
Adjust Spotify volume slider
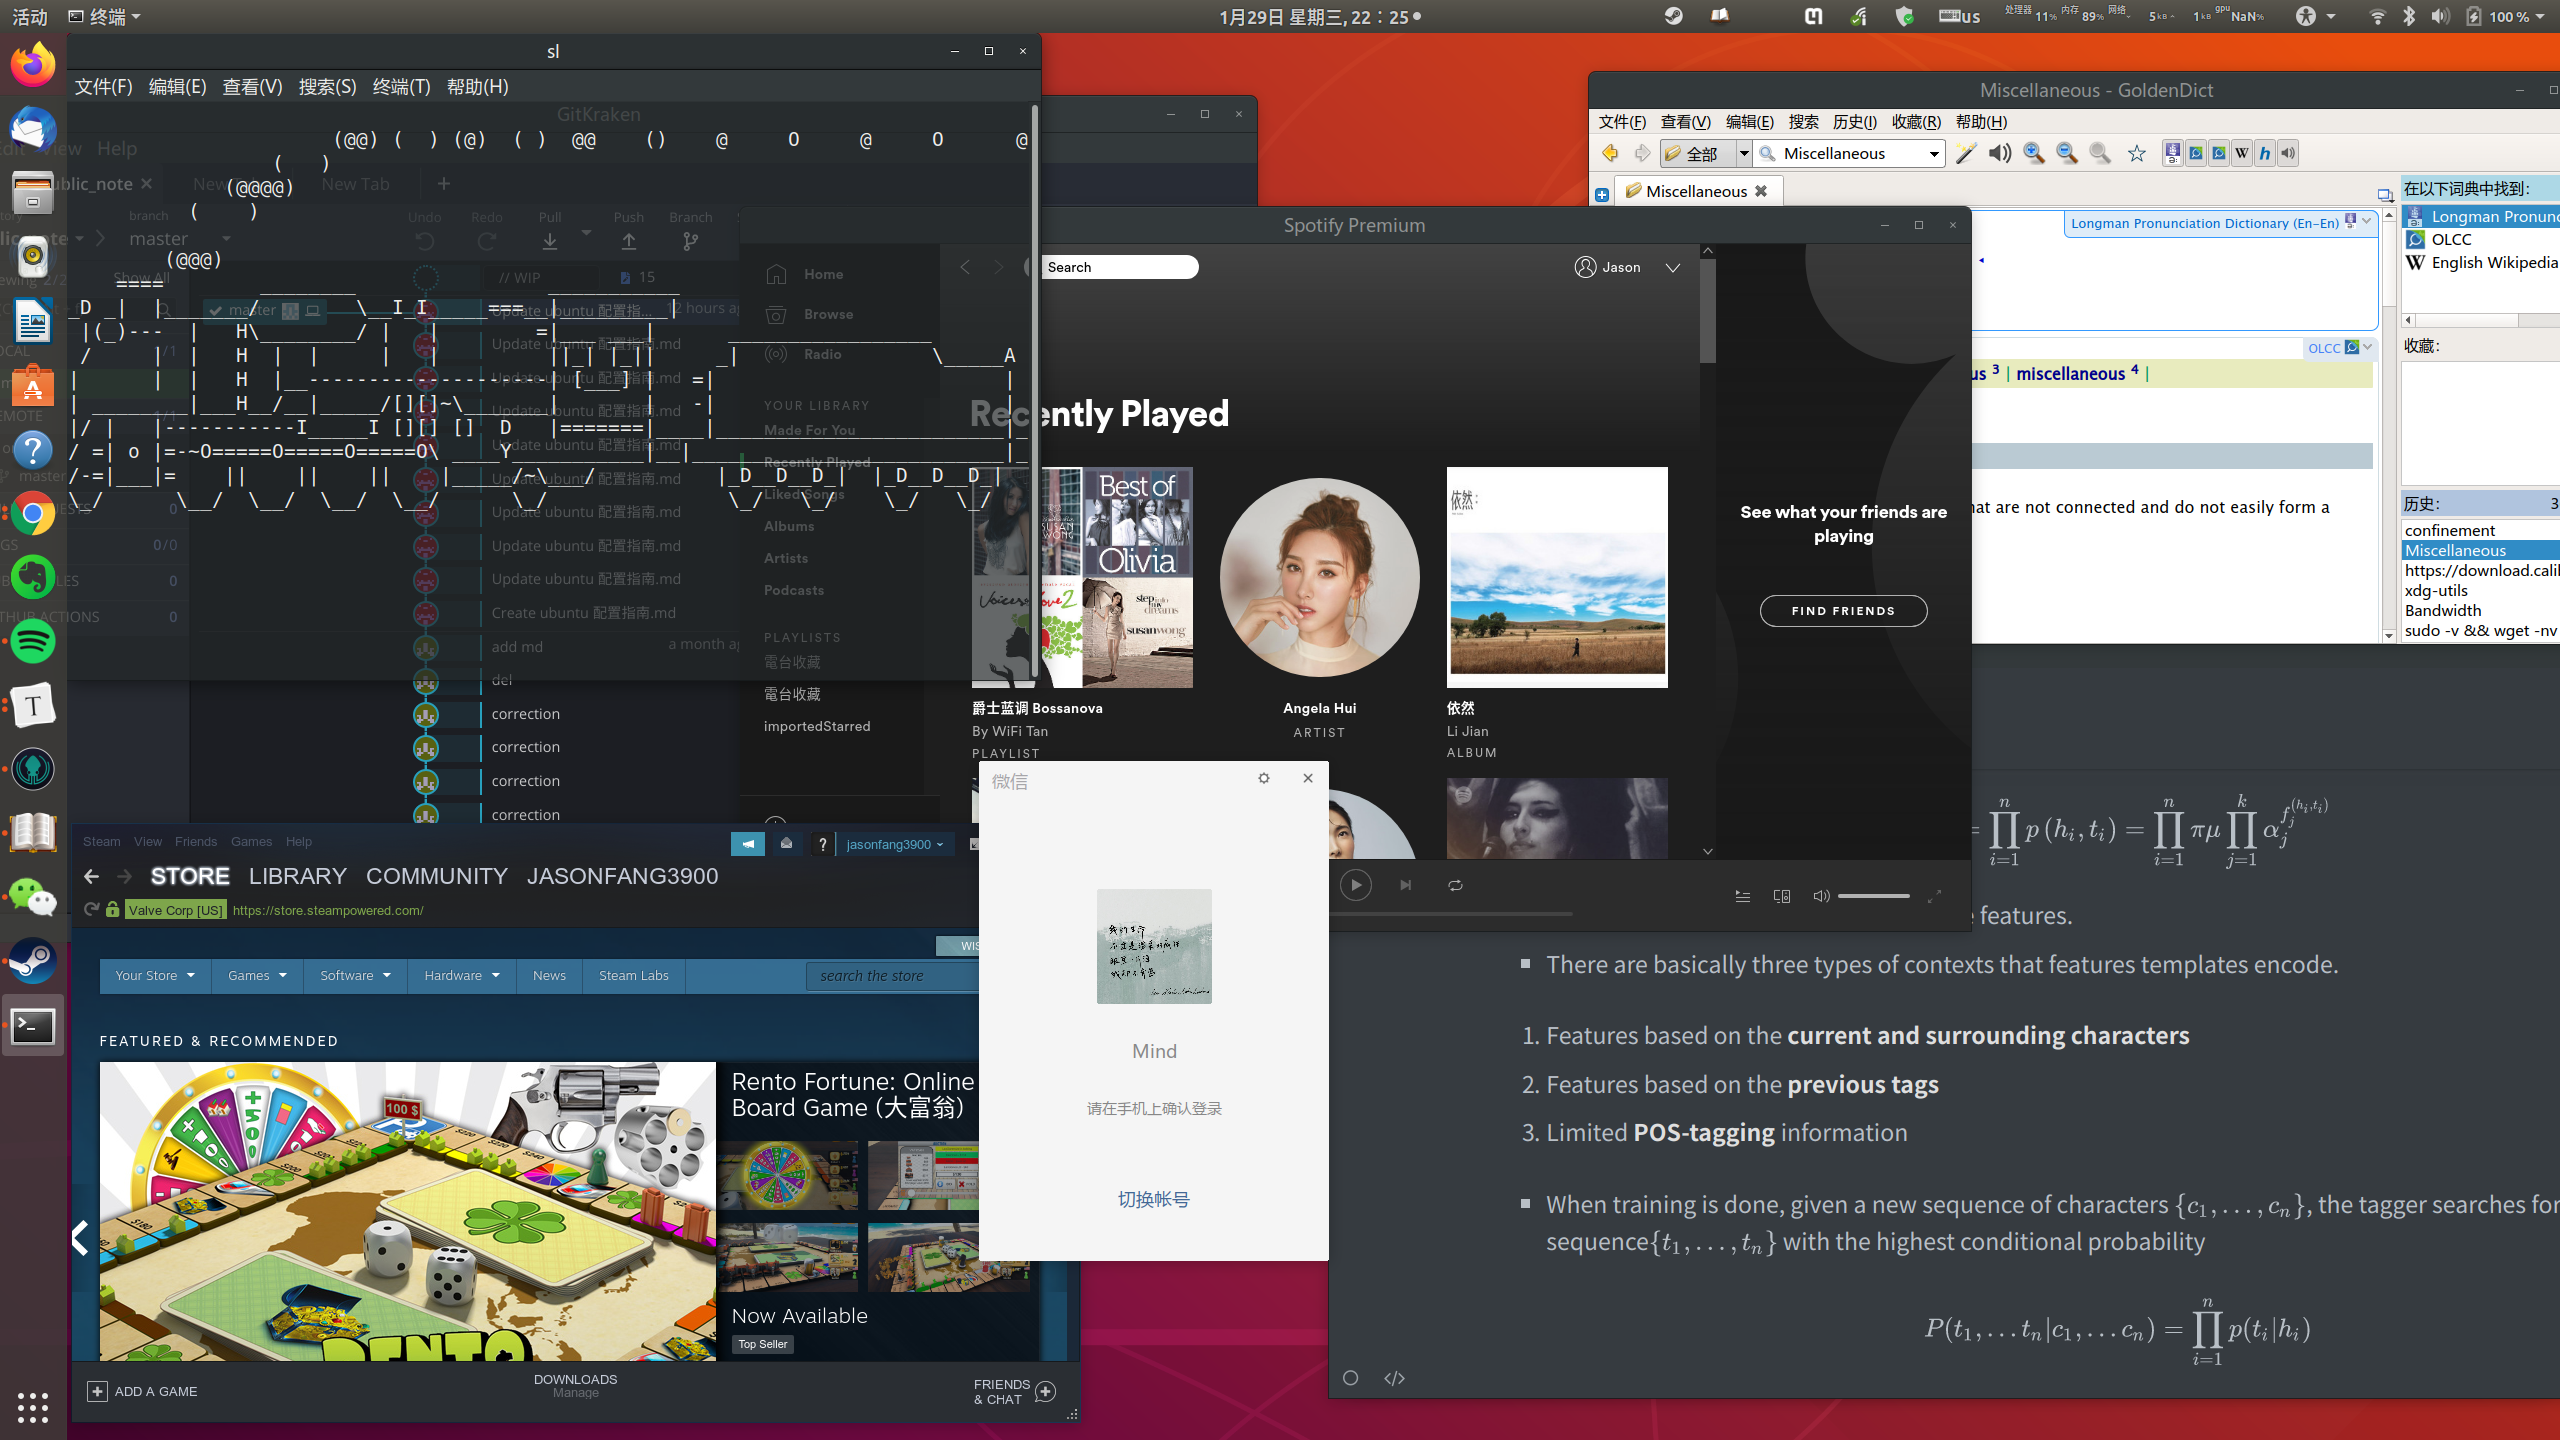(1874, 896)
